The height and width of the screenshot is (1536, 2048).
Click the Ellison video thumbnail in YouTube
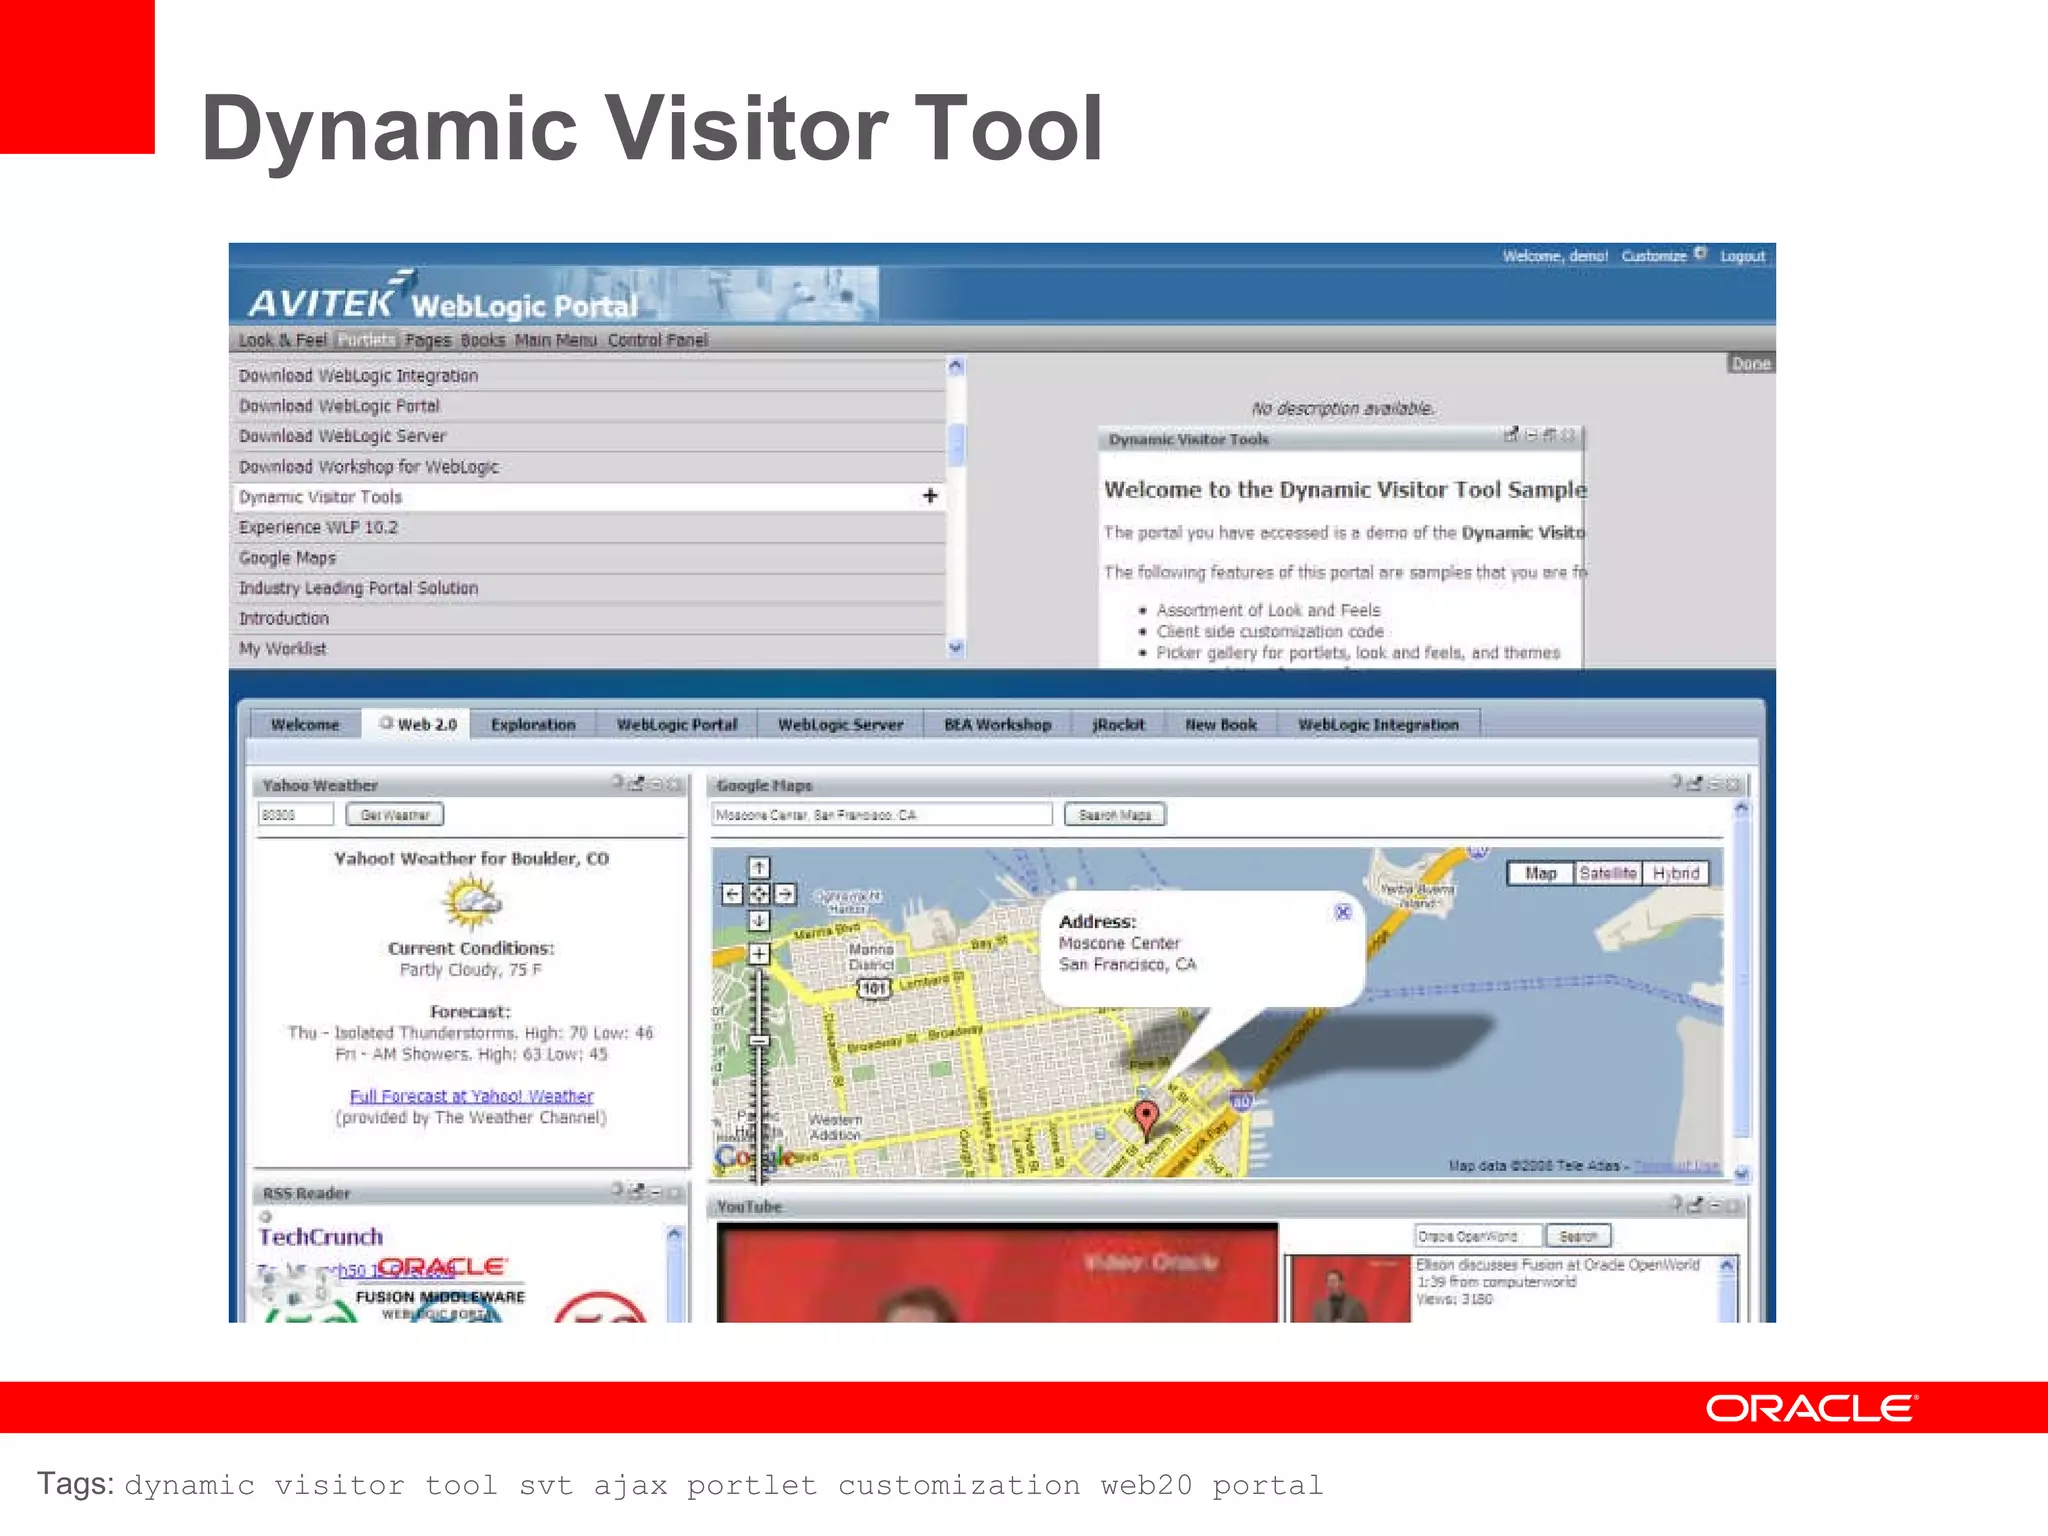tap(1350, 1289)
